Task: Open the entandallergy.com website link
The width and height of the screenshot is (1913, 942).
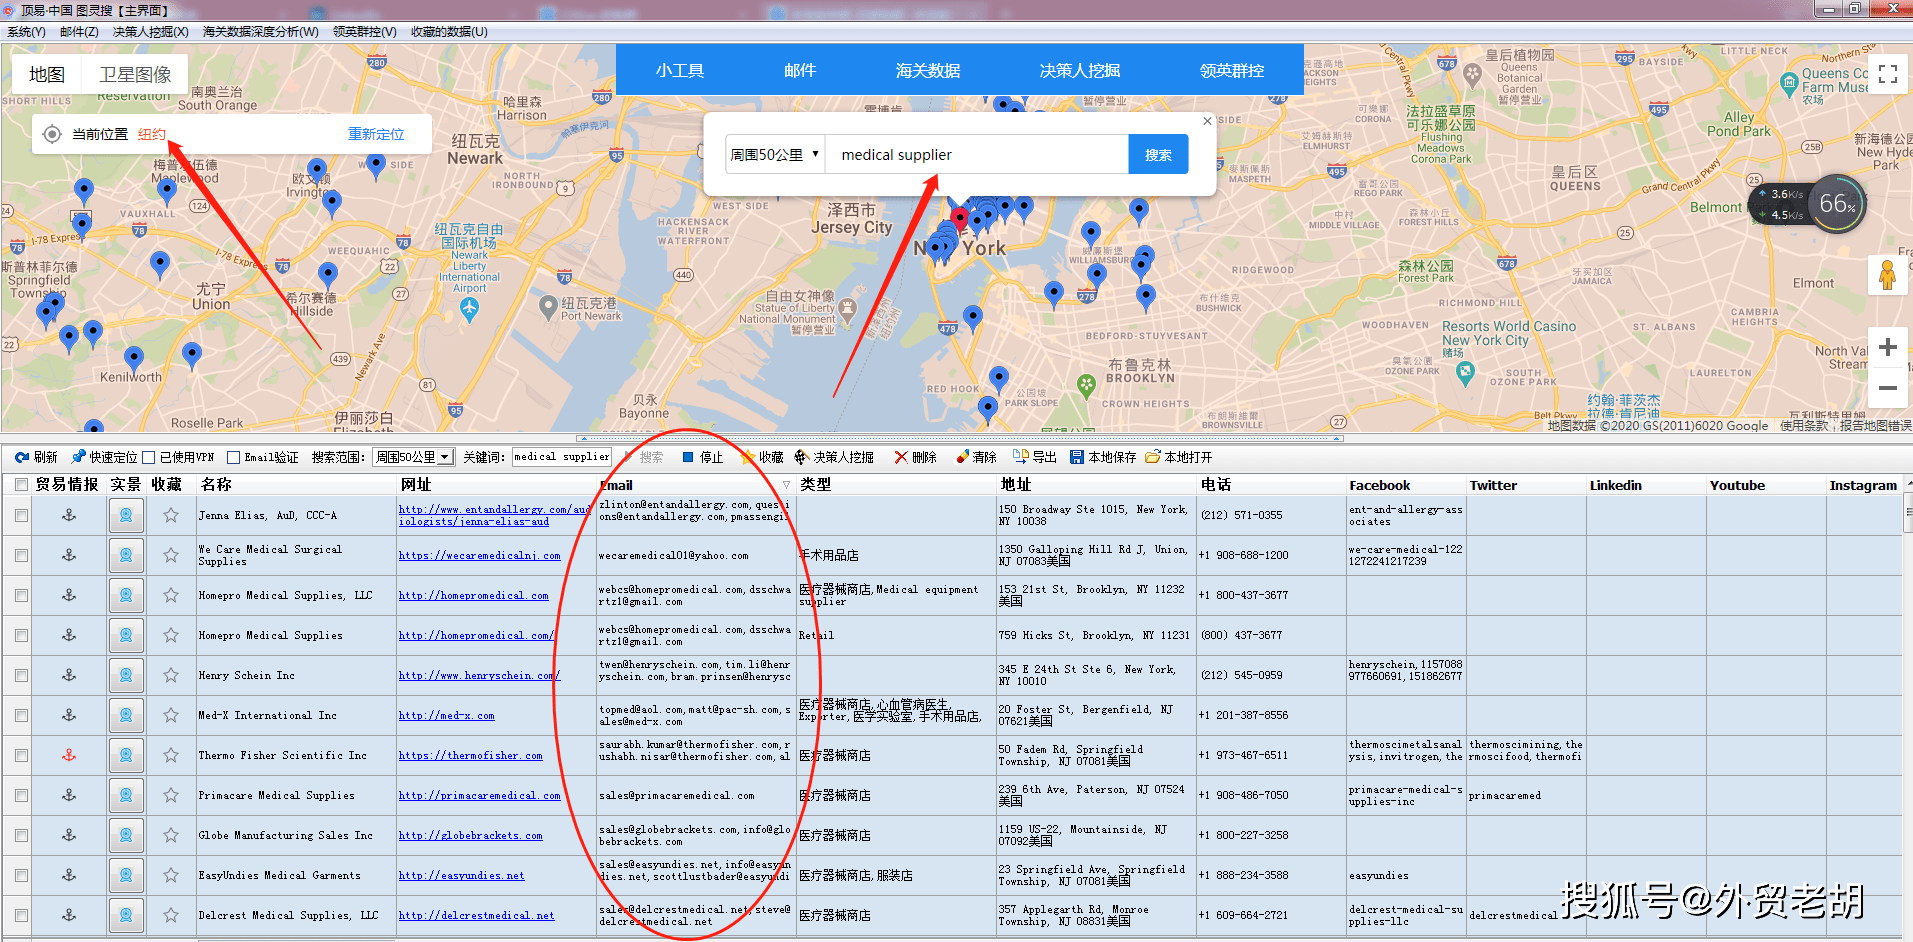Action: 494,515
